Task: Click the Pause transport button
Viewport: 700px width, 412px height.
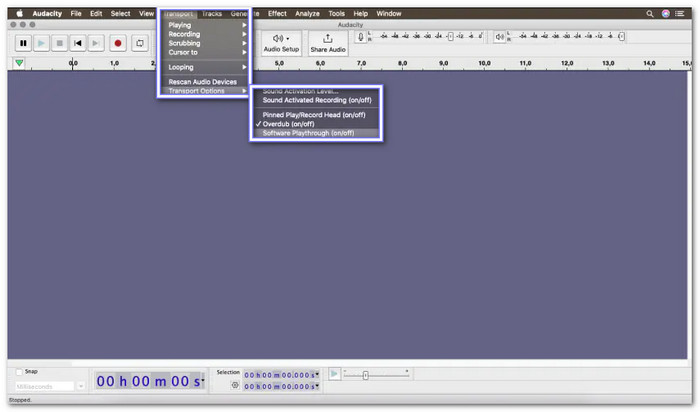Action: click(x=23, y=43)
